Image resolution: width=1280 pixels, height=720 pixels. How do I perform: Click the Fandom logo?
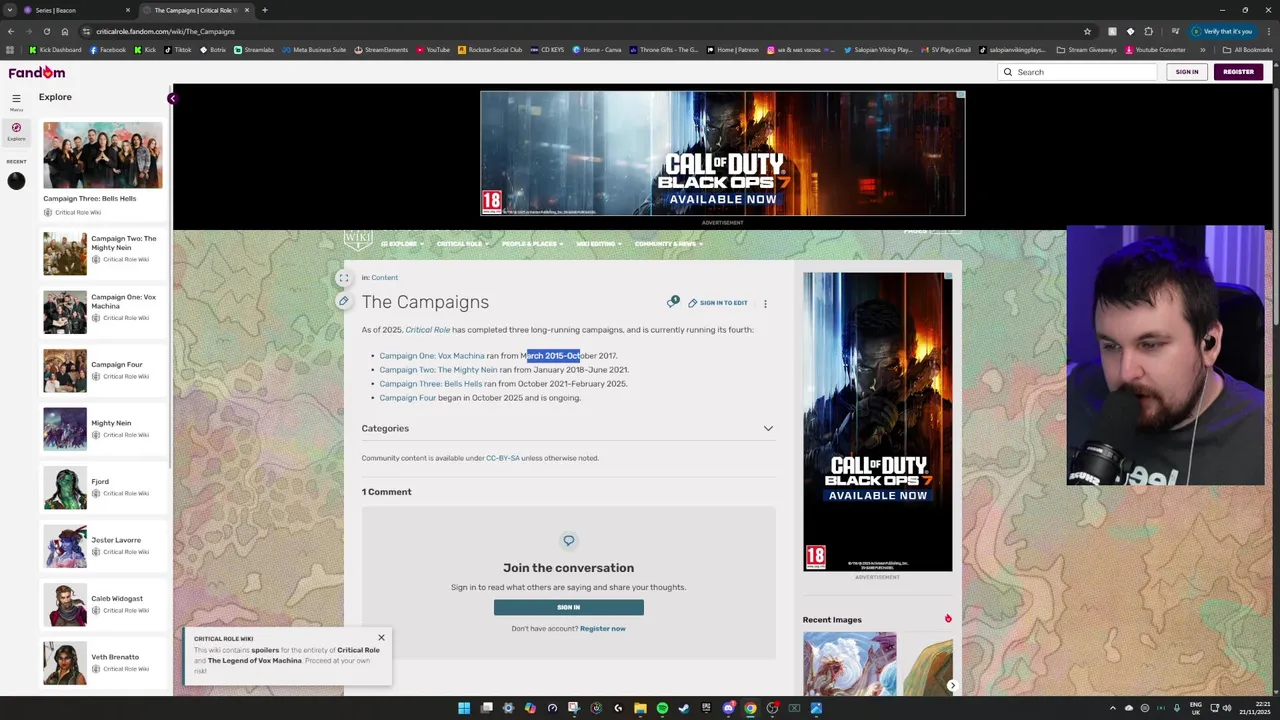click(x=37, y=72)
